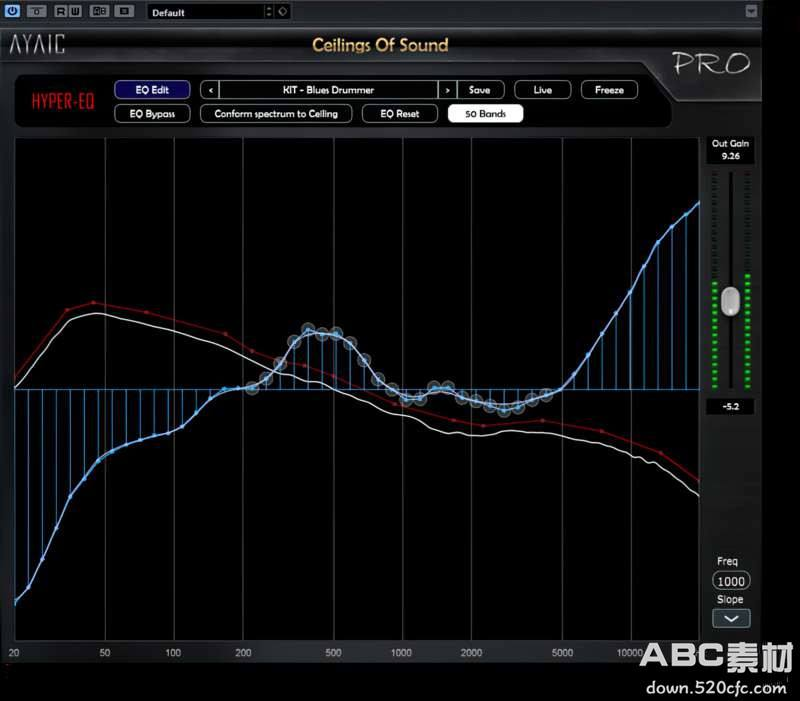The width and height of the screenshot is (800, 701).
Task: Click the -5.2 level readout
Action: [730, 407]
